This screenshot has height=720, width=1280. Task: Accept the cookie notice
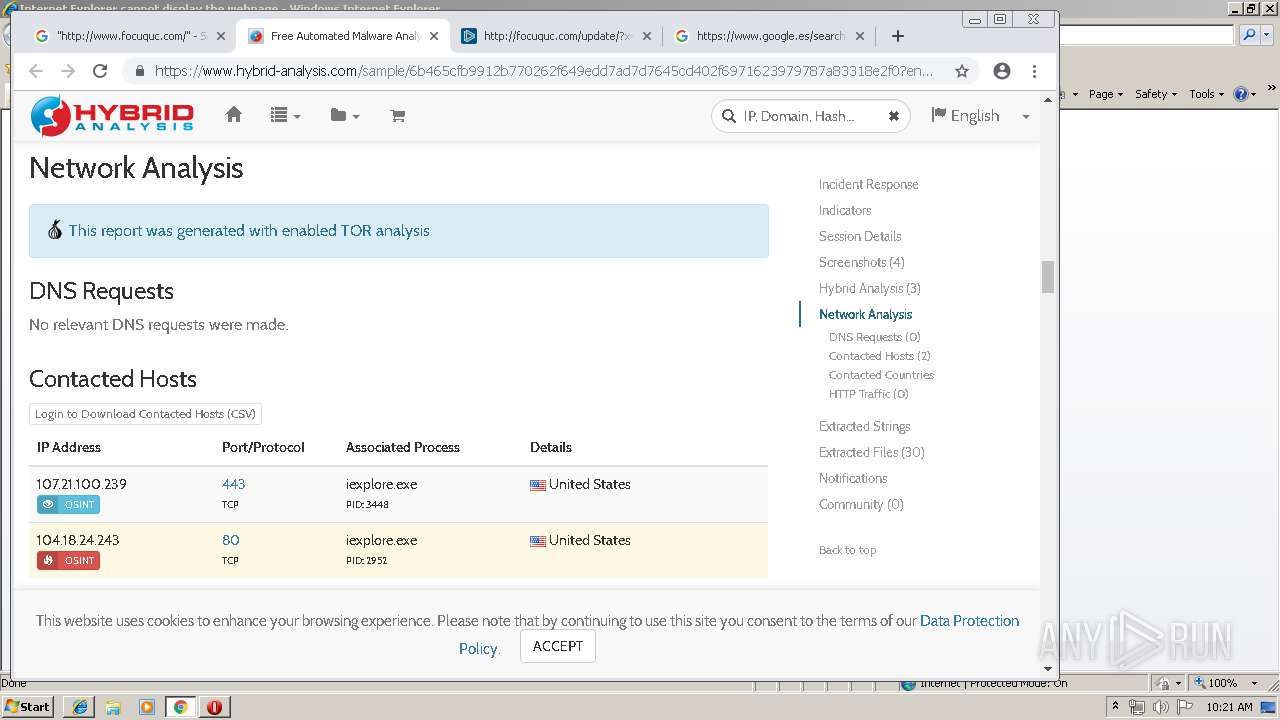pyautogui.click(x=558, y=646)
